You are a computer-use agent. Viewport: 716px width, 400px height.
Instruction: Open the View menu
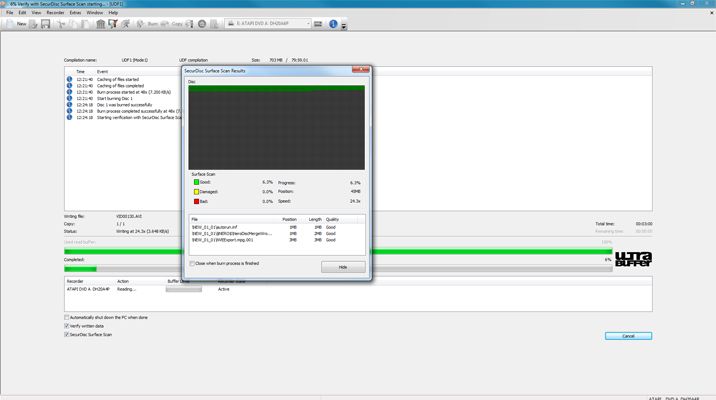(x=36, y=13)
